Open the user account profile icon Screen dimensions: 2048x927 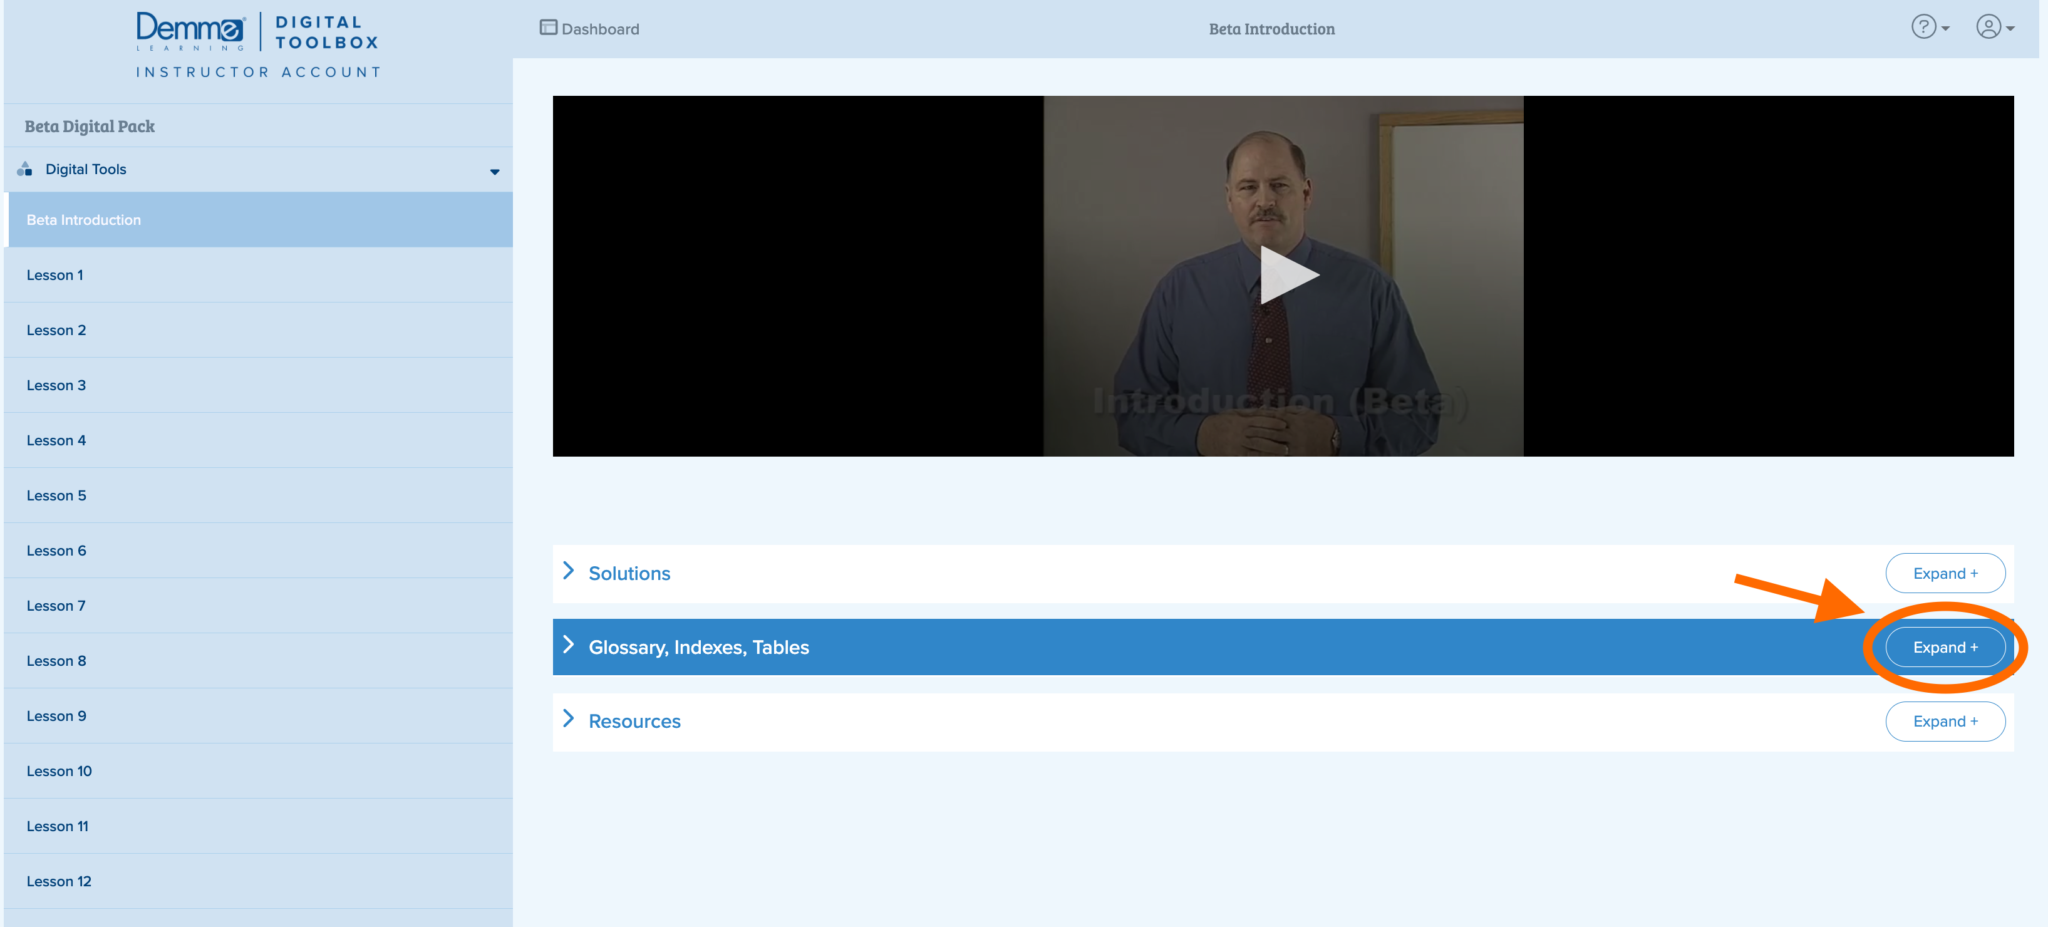[x=1990, y=27]
